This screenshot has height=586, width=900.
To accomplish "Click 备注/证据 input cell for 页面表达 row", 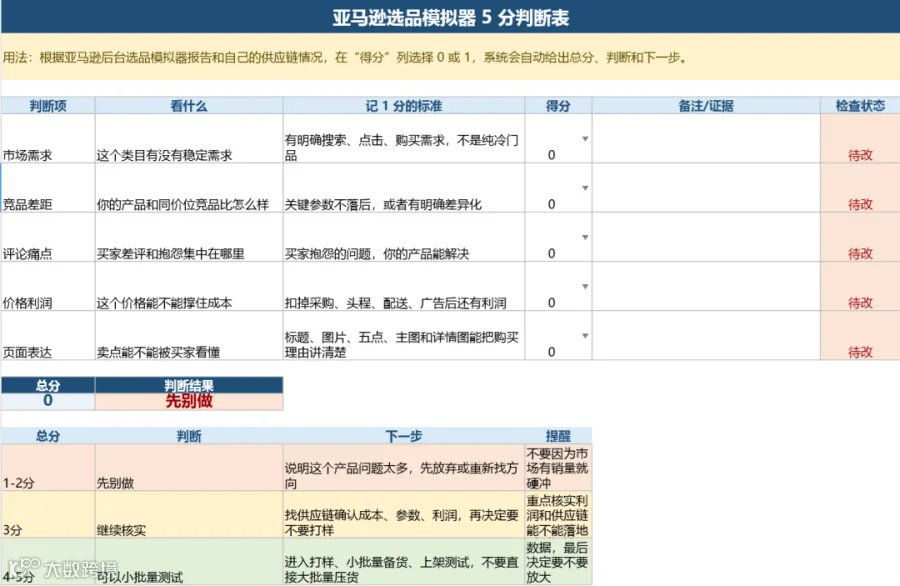I will click(x=706, y=336).
